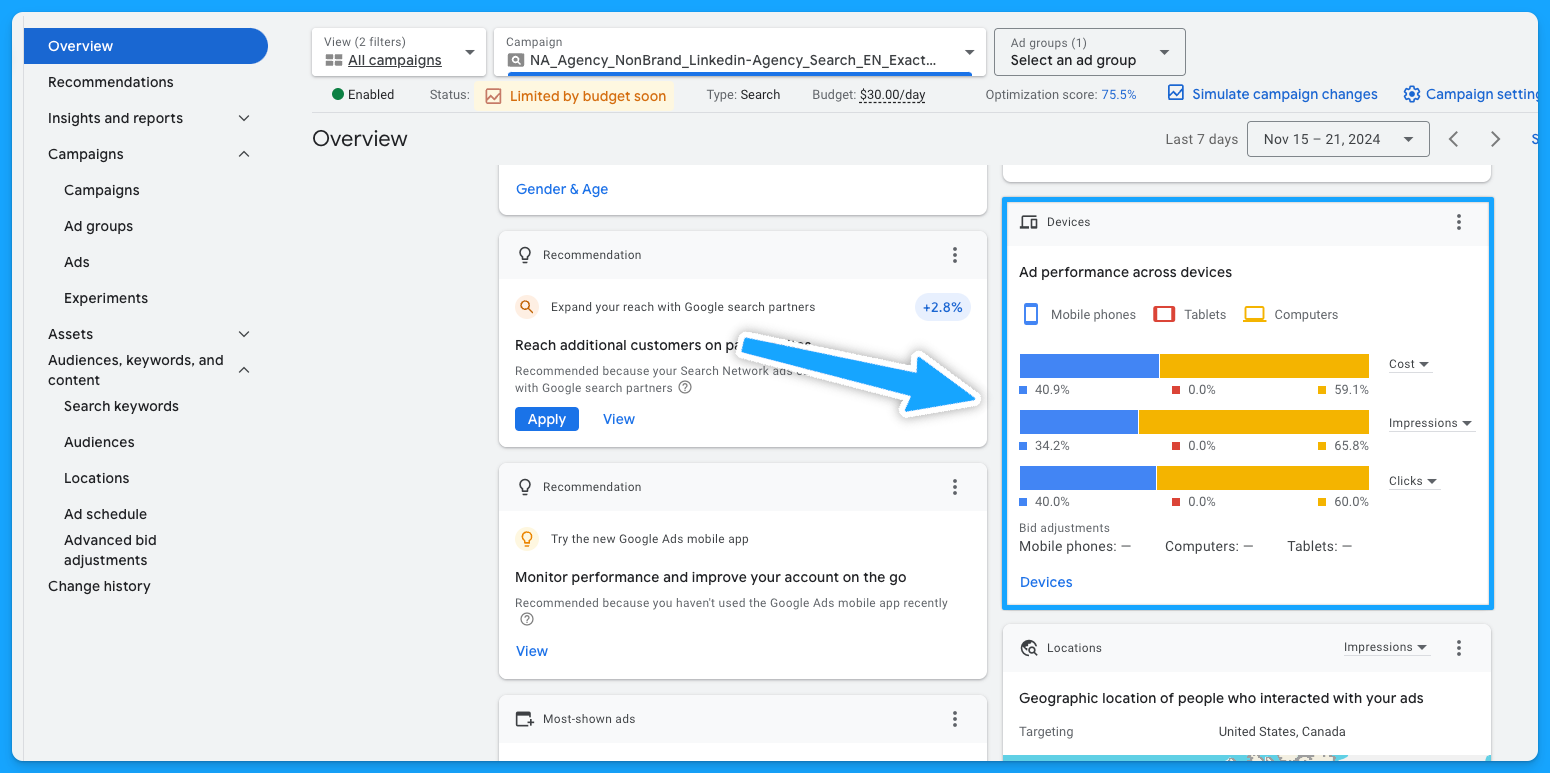
Task: Click the Simulate campaign changes chart icon
Action: point(1176,93)
